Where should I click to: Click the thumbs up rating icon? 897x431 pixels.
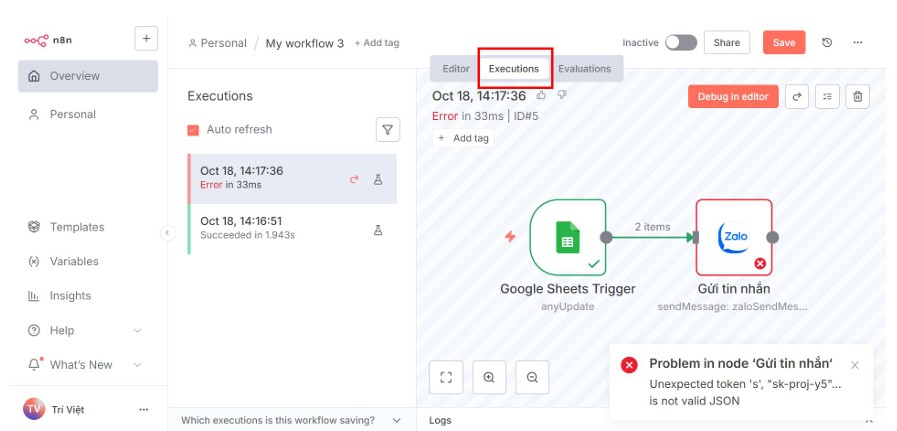541,95
